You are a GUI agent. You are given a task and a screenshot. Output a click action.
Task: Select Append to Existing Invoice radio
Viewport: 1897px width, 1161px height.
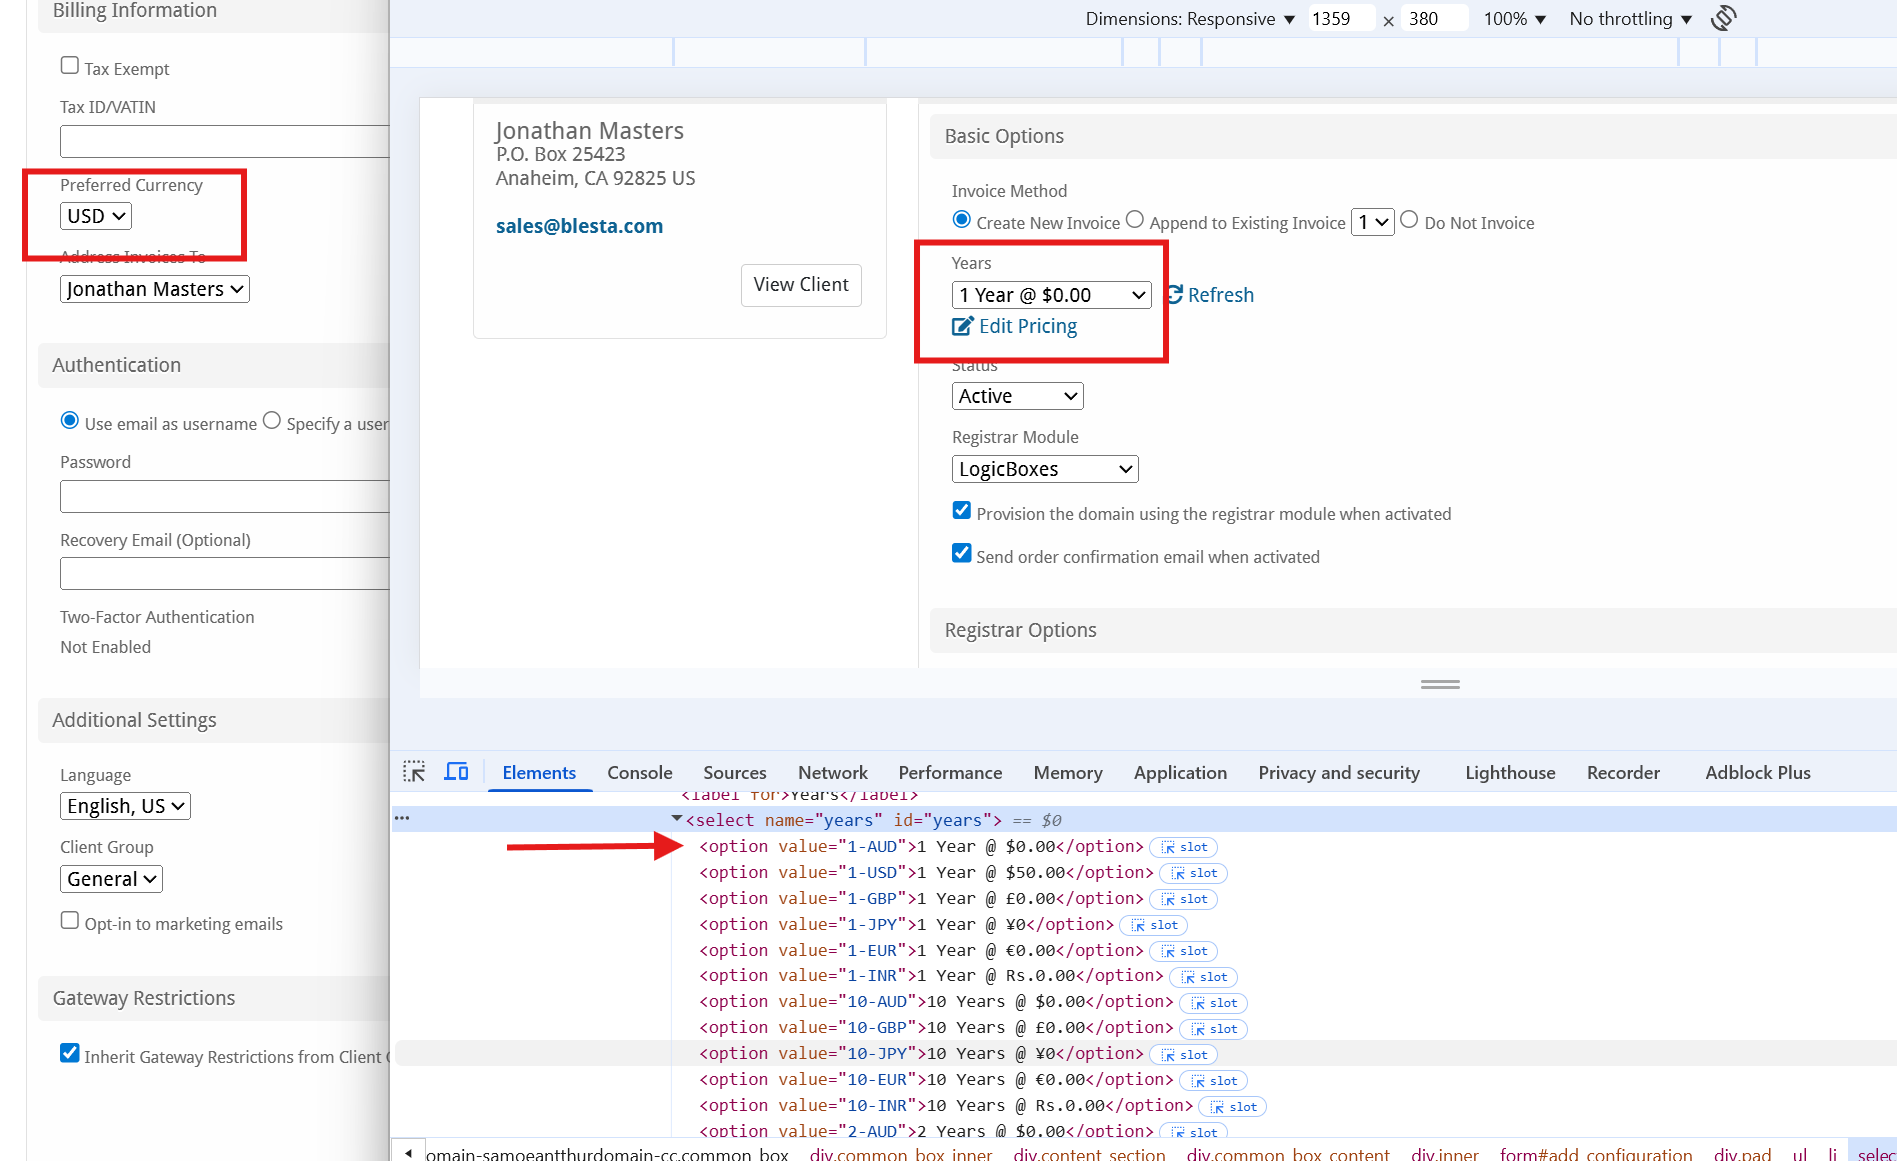click(1134, 219)
